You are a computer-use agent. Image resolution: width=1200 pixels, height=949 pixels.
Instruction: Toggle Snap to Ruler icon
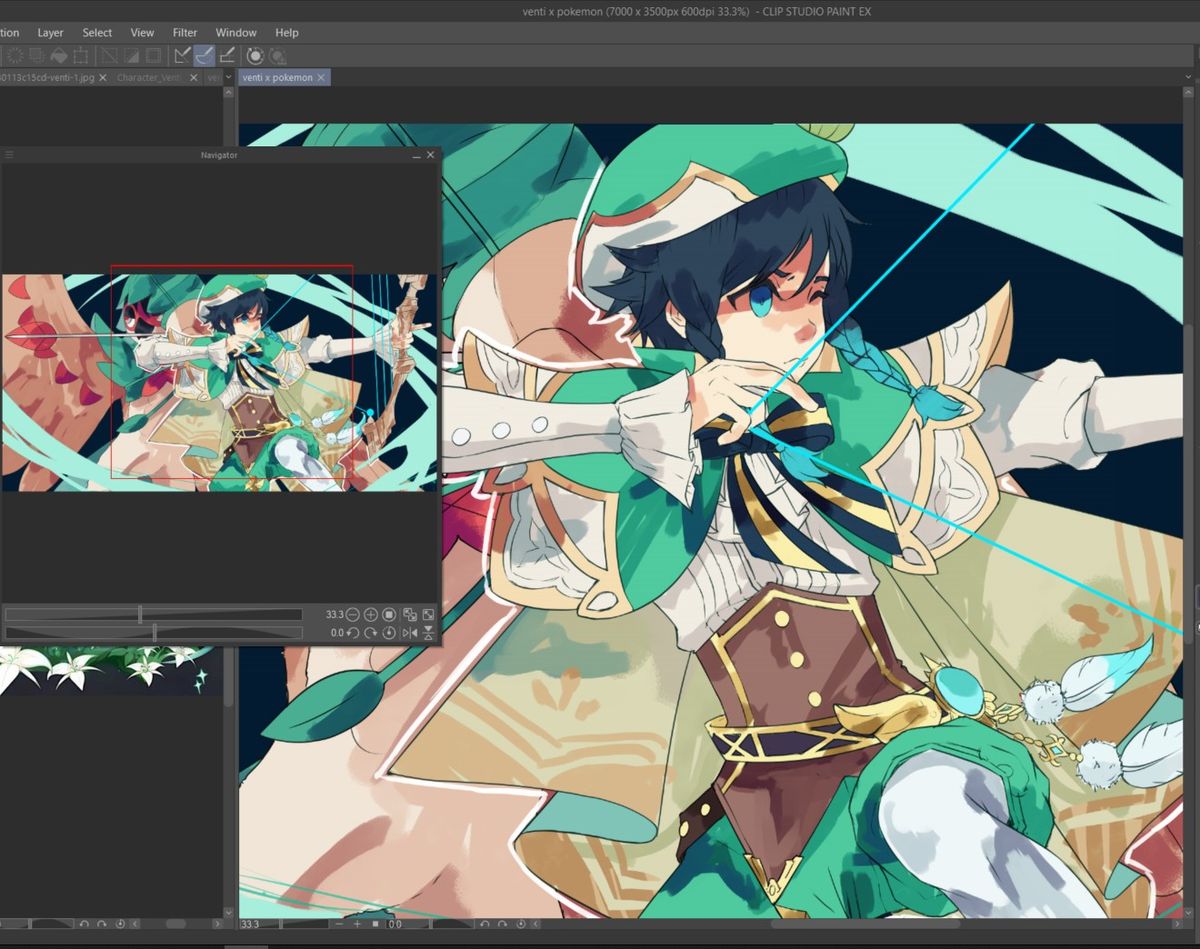click(182, 56)
